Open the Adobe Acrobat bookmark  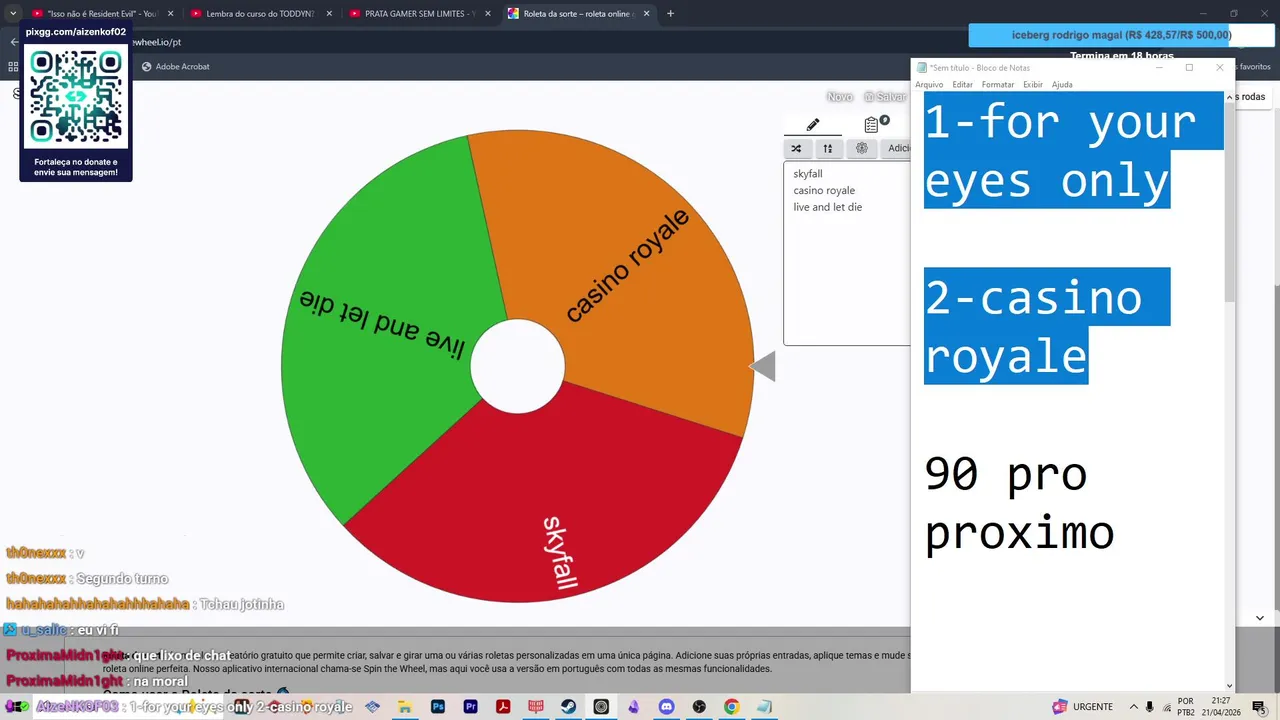tap(175, 67)
